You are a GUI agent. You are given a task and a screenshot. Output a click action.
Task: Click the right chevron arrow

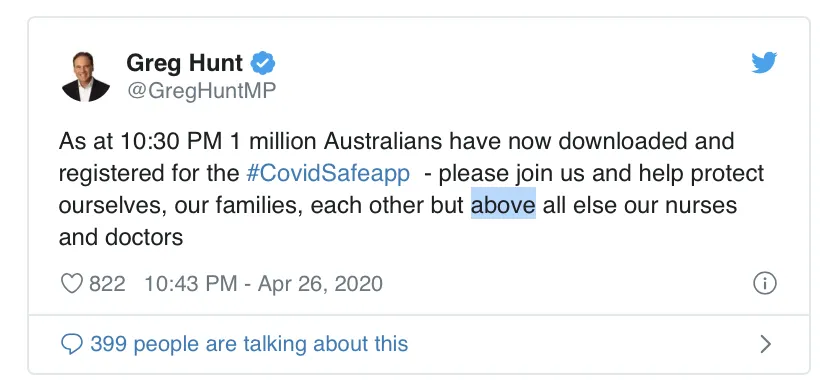[x=766, y=344]
